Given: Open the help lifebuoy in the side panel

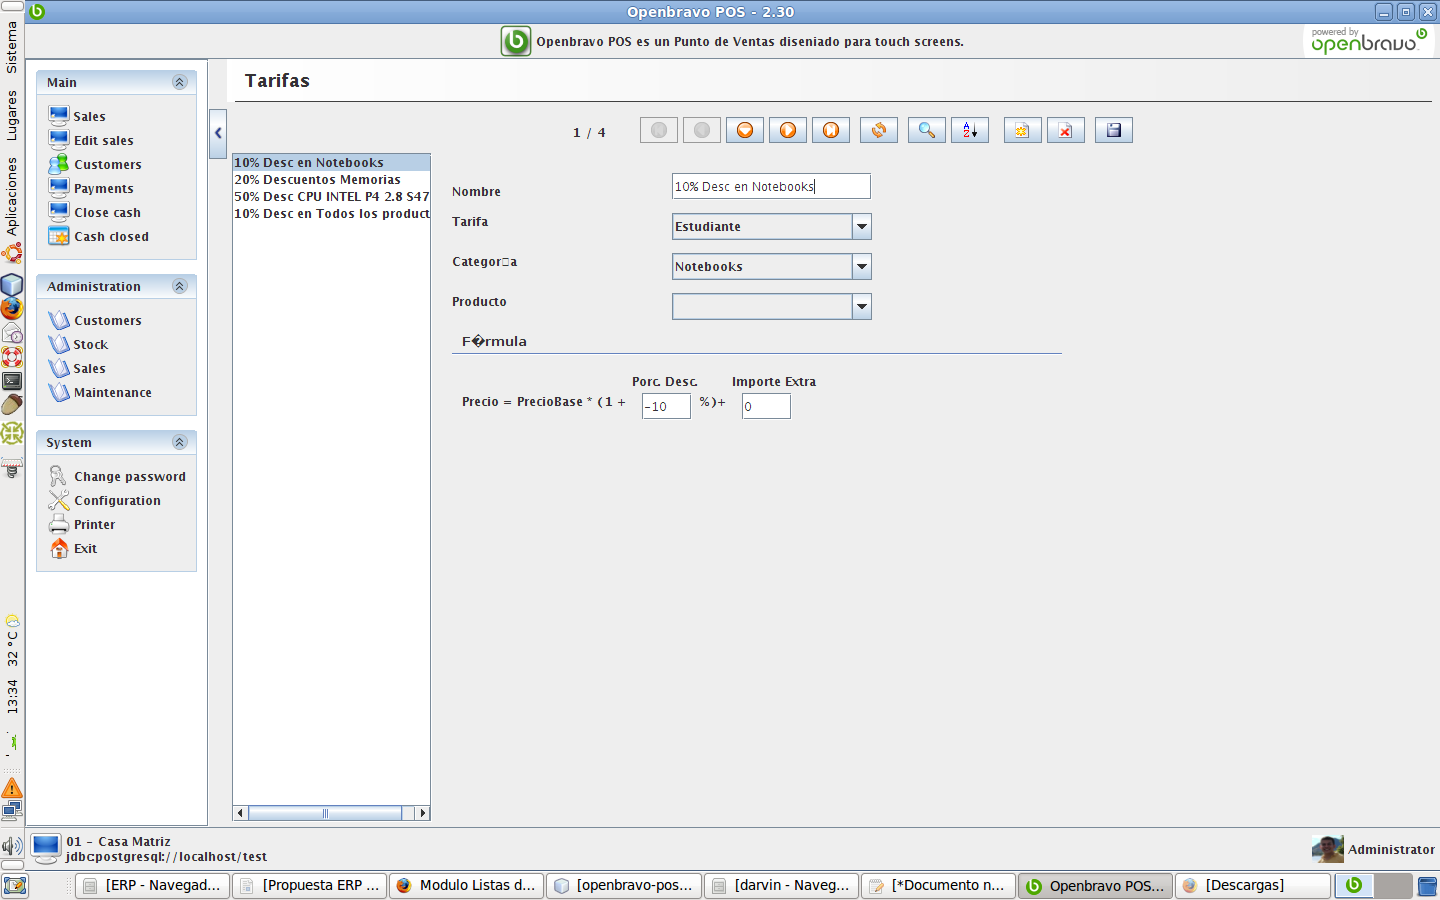Looking at the screenshot, I should pos(12,356).
